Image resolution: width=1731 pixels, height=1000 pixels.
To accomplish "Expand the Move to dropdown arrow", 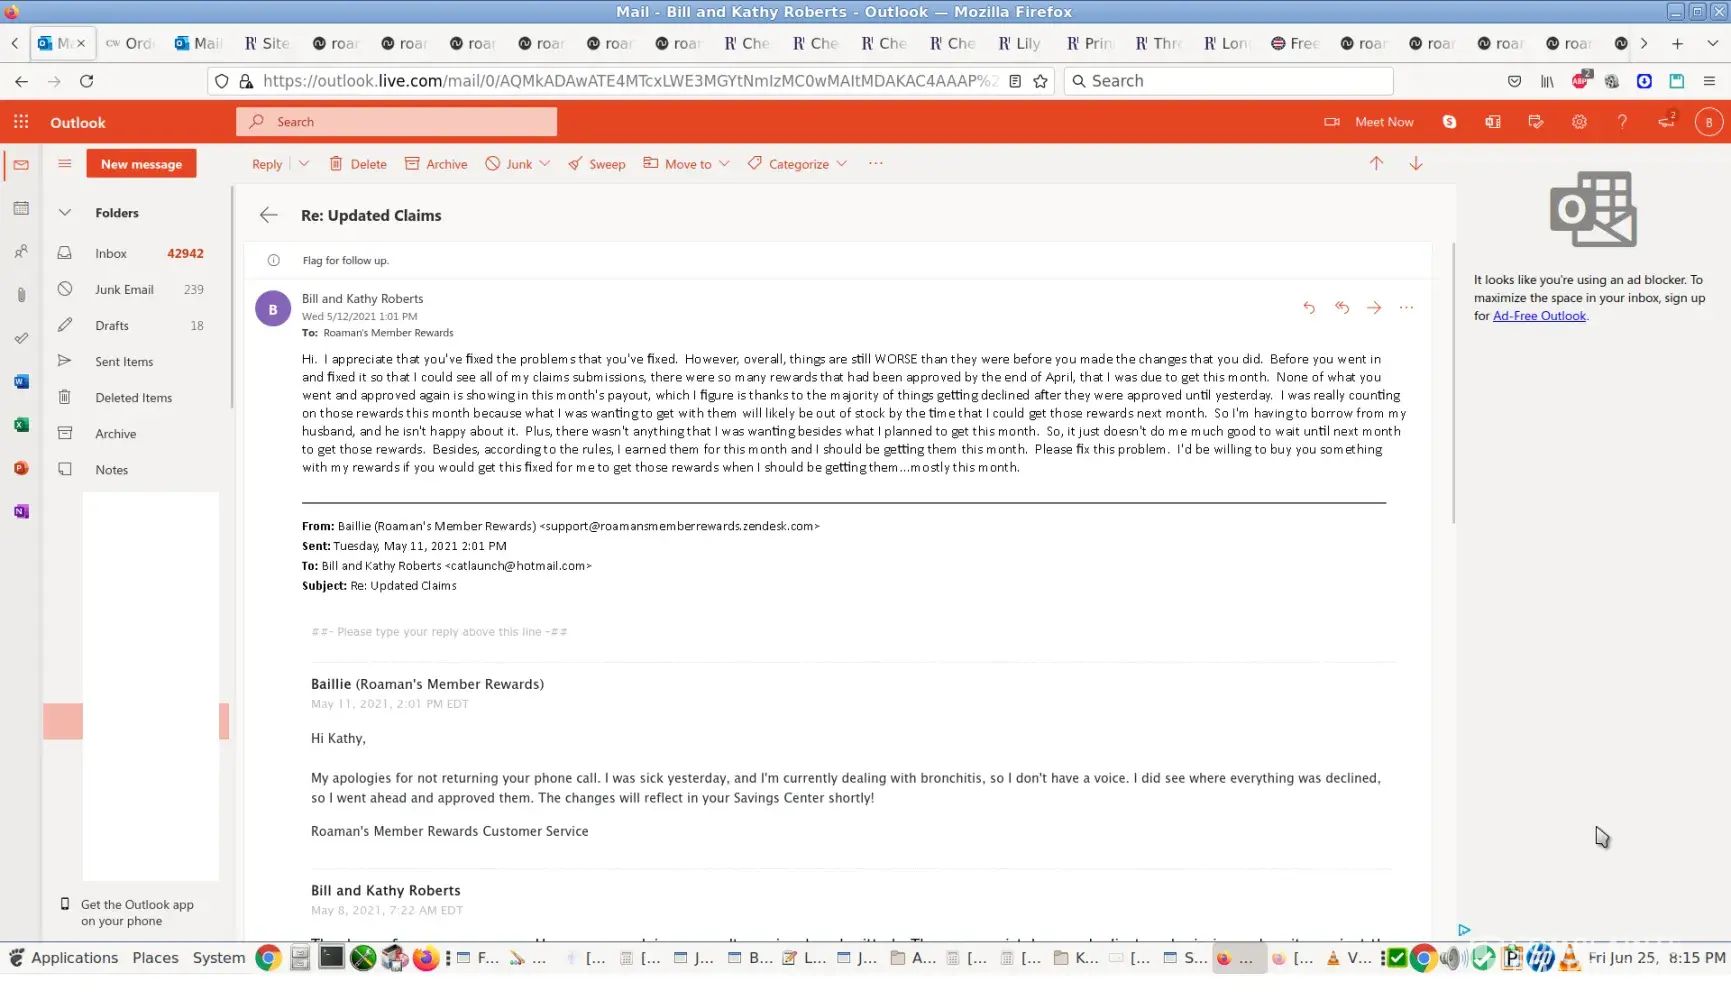I will click(724, 164).
